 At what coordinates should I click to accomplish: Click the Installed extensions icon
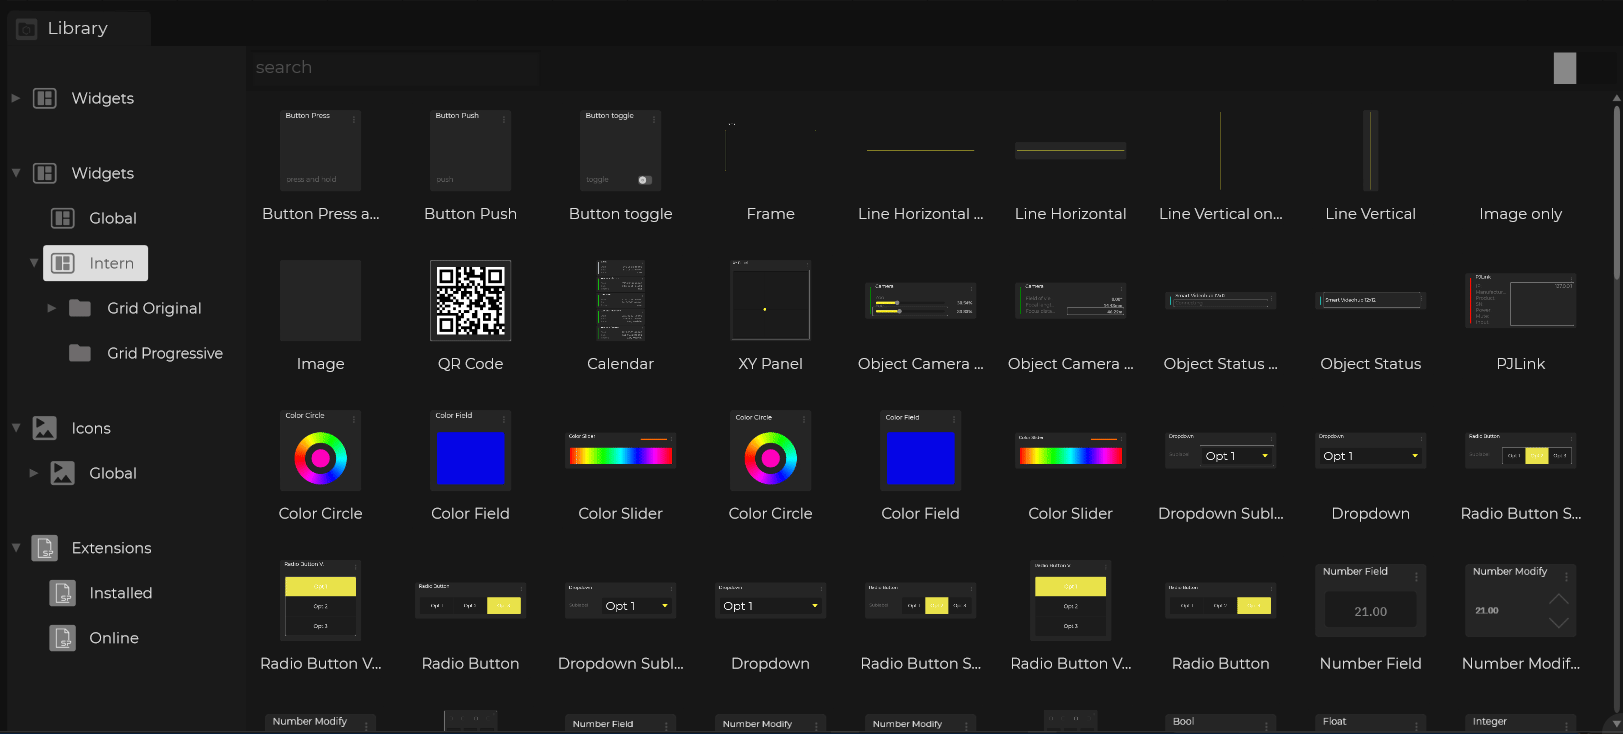63,593
